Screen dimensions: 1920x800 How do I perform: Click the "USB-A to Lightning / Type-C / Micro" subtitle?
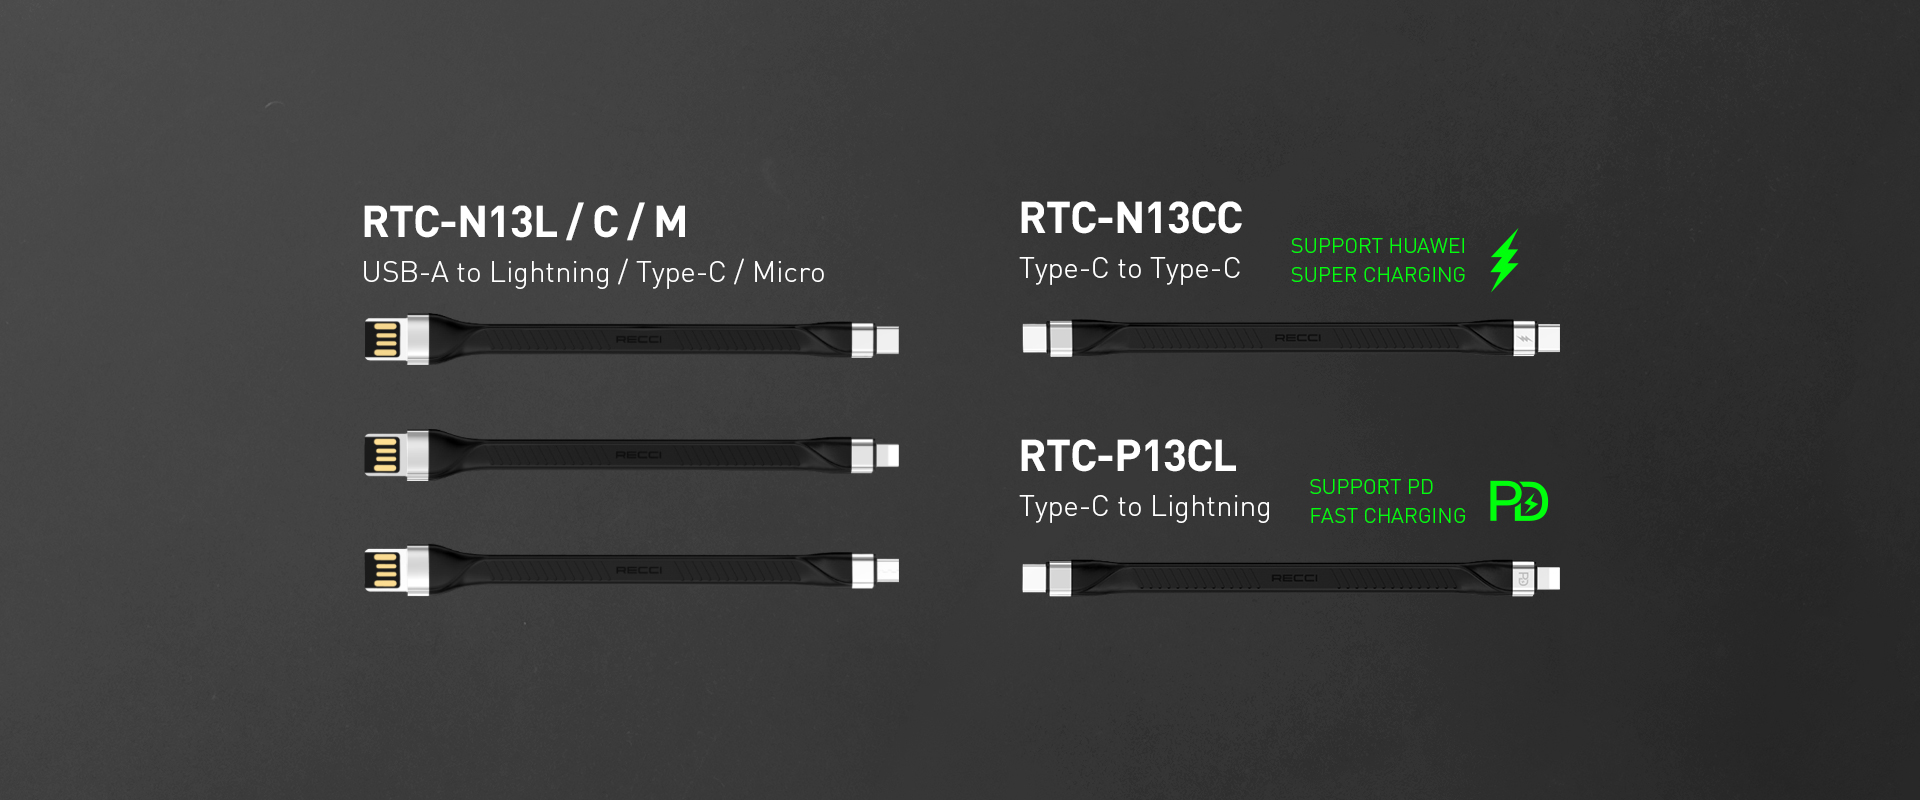[x=593, y=272]
